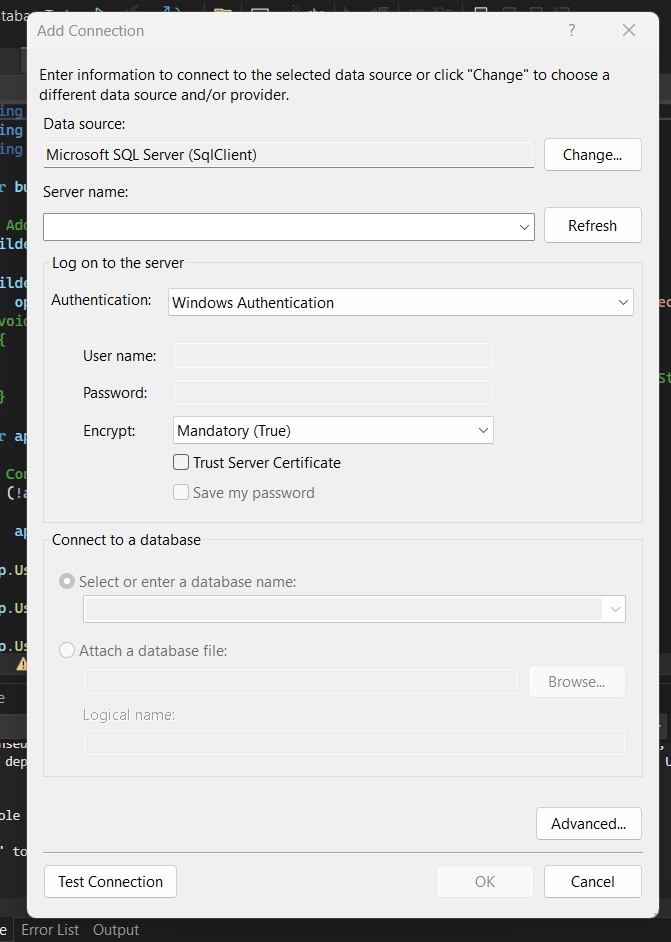Image resolution: width=671 pixels, height=942 pixels.
Task: Expand the database name dropdown
Action: click(613, 609)
